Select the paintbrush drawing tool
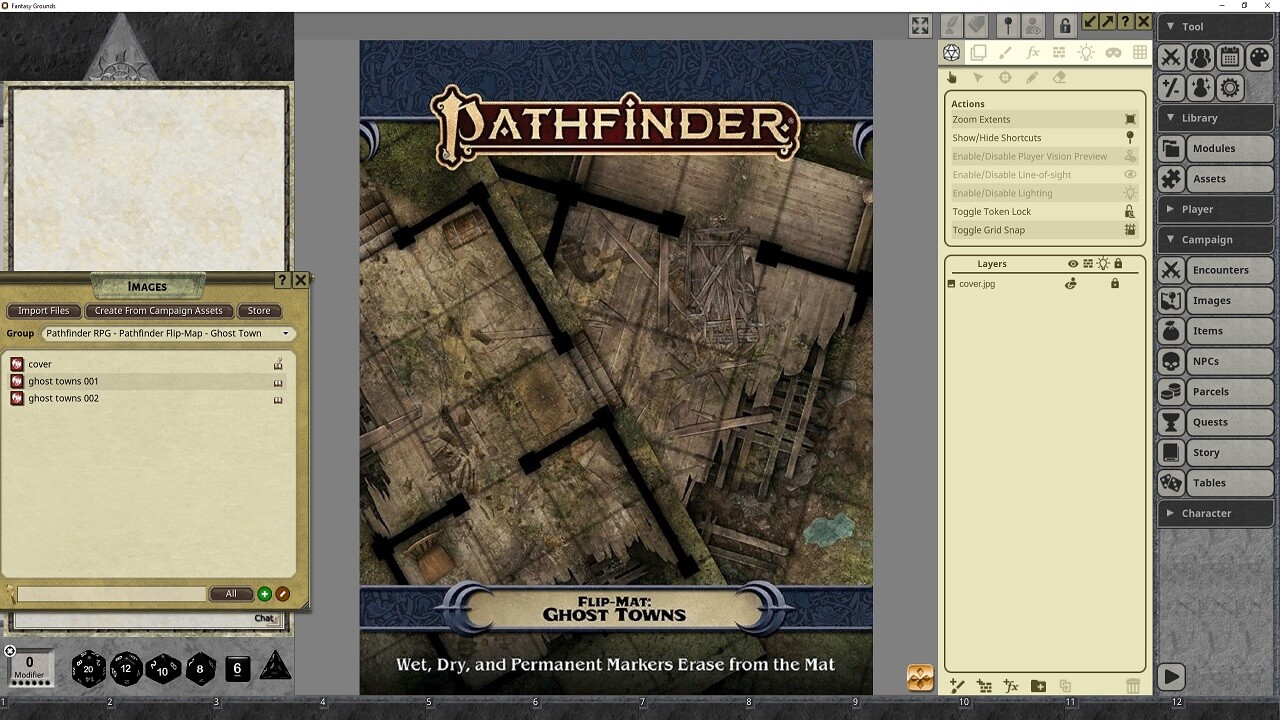This screenshot has height=720, width=1280. (1006, 53)
